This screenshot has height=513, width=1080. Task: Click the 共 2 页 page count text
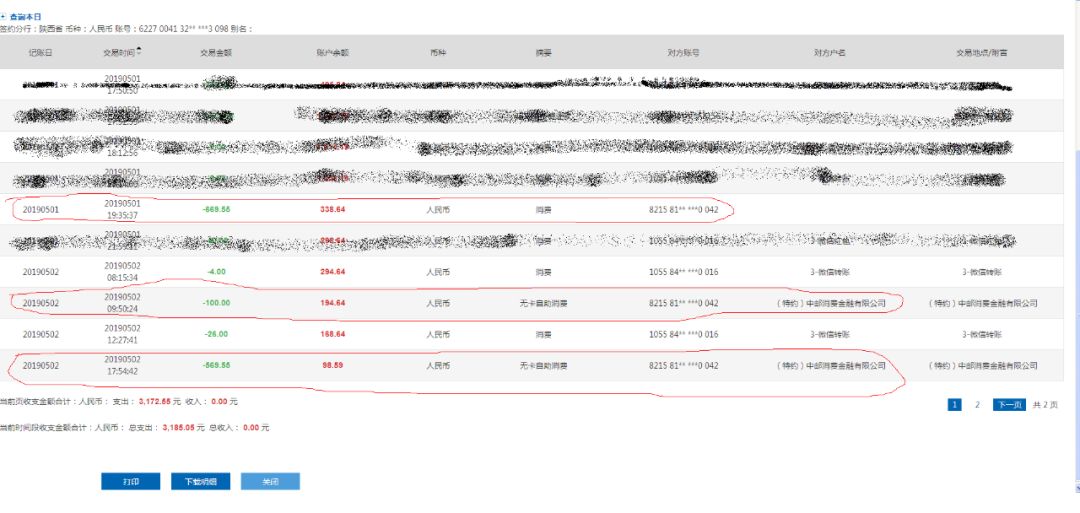(1045, 405)
